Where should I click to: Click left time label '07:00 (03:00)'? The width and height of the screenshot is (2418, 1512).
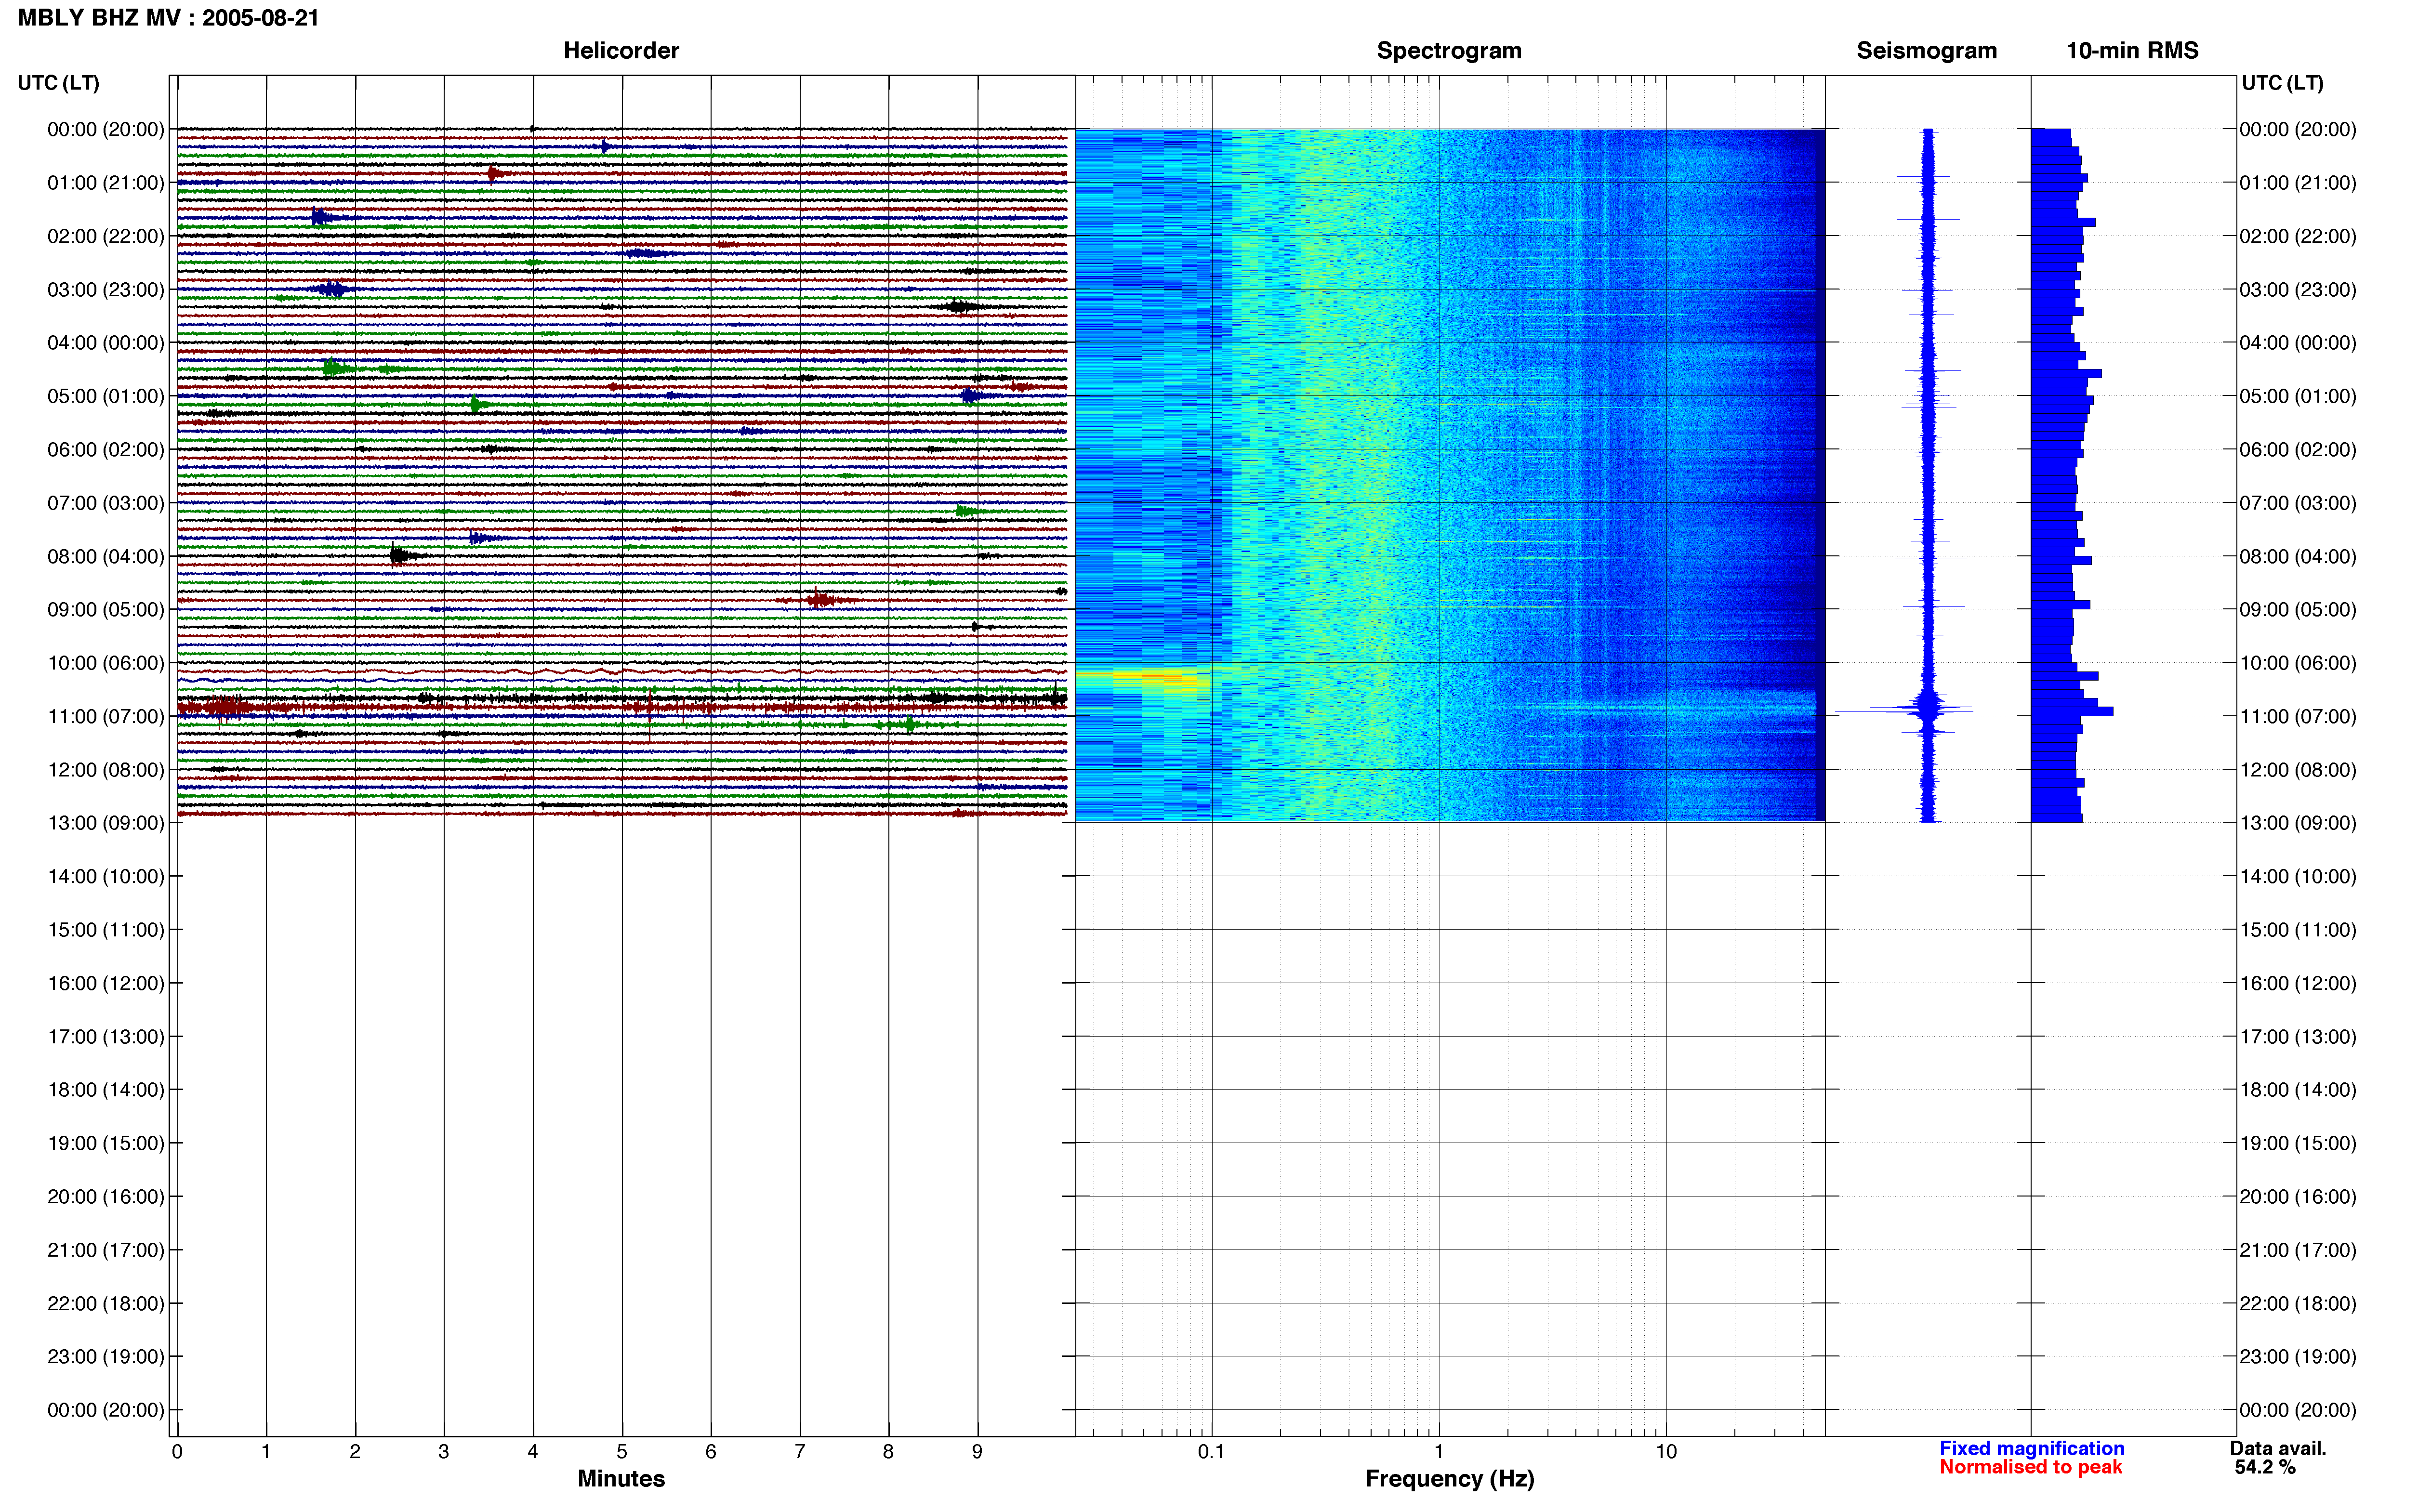tap(106, 502)
